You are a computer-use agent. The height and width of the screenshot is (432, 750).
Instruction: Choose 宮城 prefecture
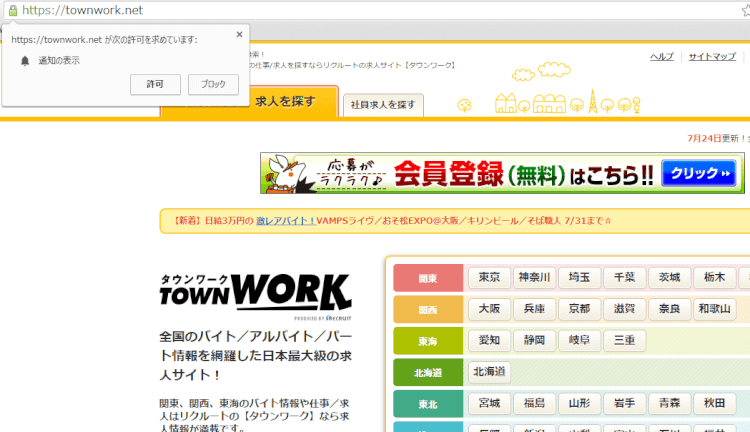tap(489, 403)
